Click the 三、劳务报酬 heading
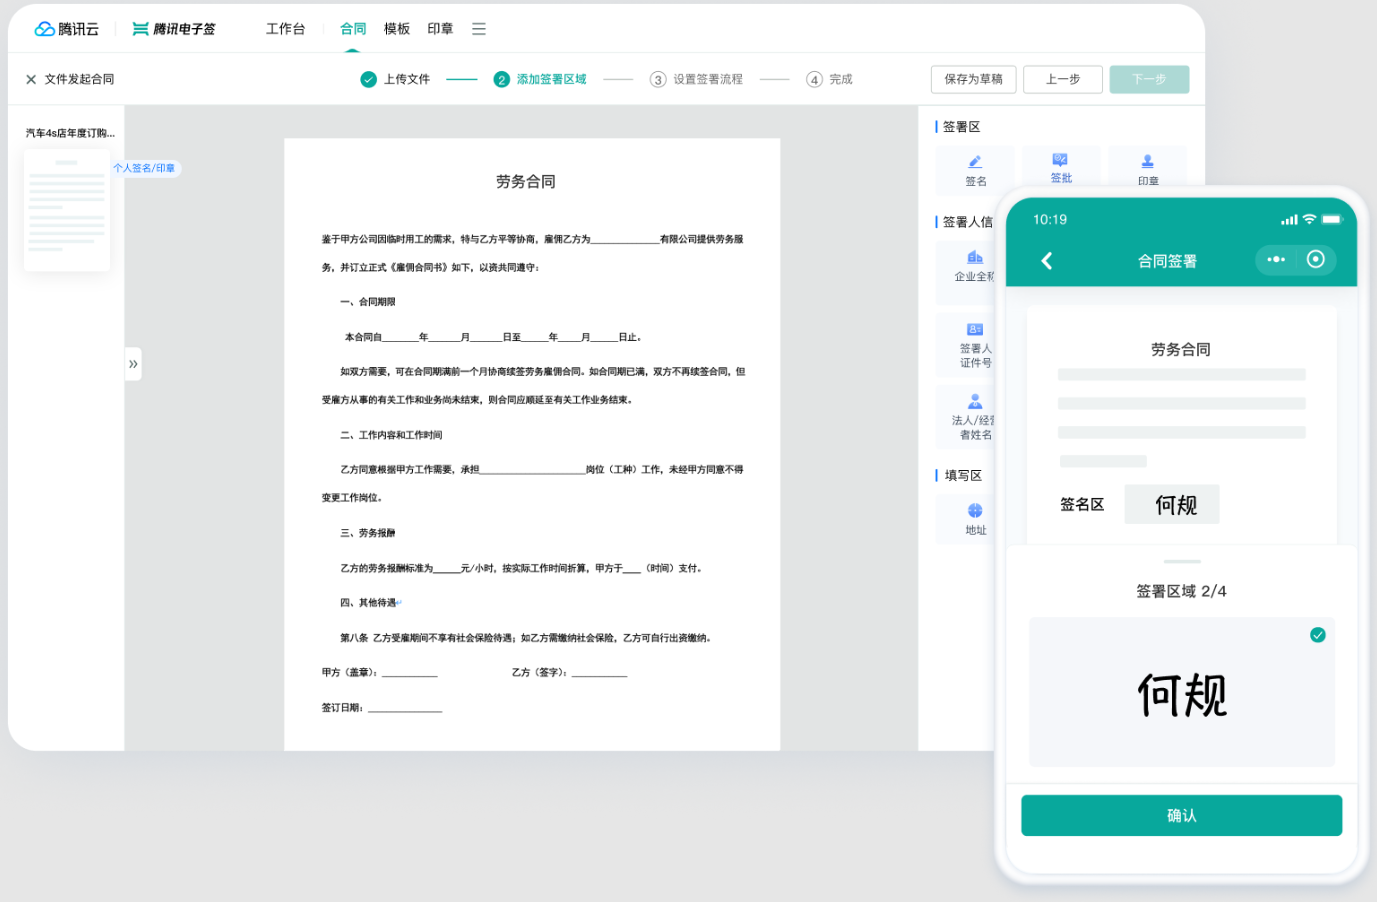Screen dimensions: 1377x902 click(368, 533)
